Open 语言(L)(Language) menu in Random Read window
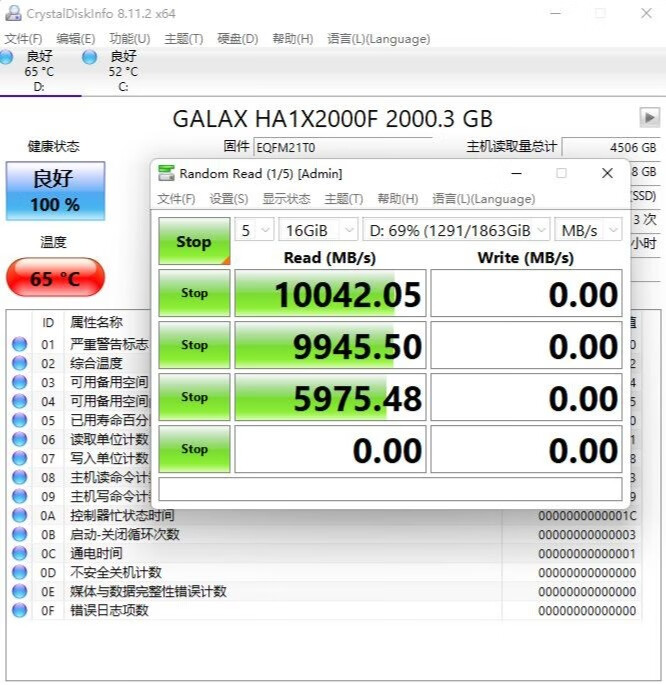Image resolution: width=666 pixels, height=685 pixels. [x=484, y=199]
